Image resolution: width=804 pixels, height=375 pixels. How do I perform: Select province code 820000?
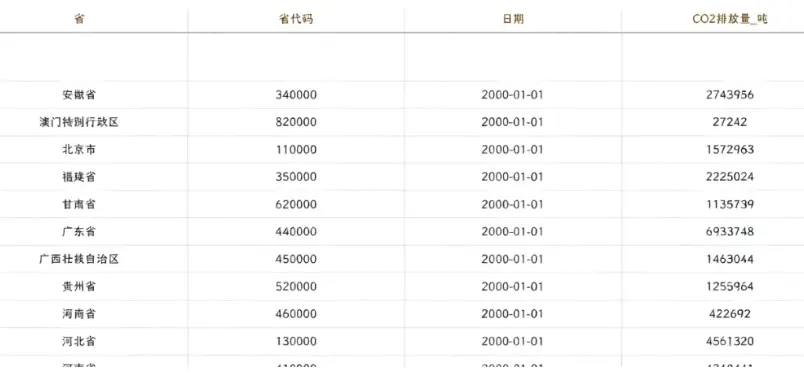click(296, 122)
